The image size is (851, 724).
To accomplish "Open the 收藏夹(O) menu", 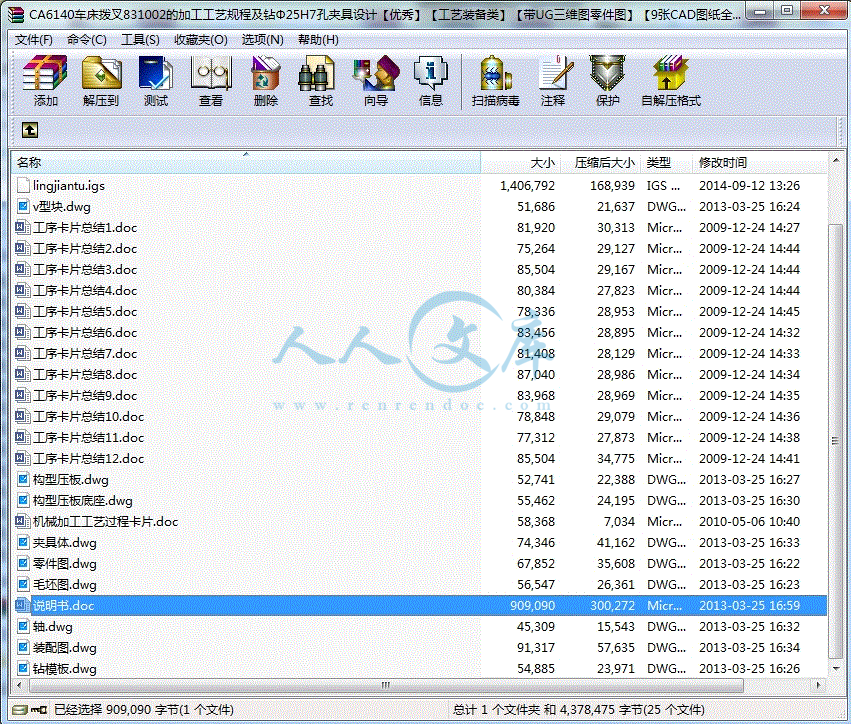I will pos(200,40).
